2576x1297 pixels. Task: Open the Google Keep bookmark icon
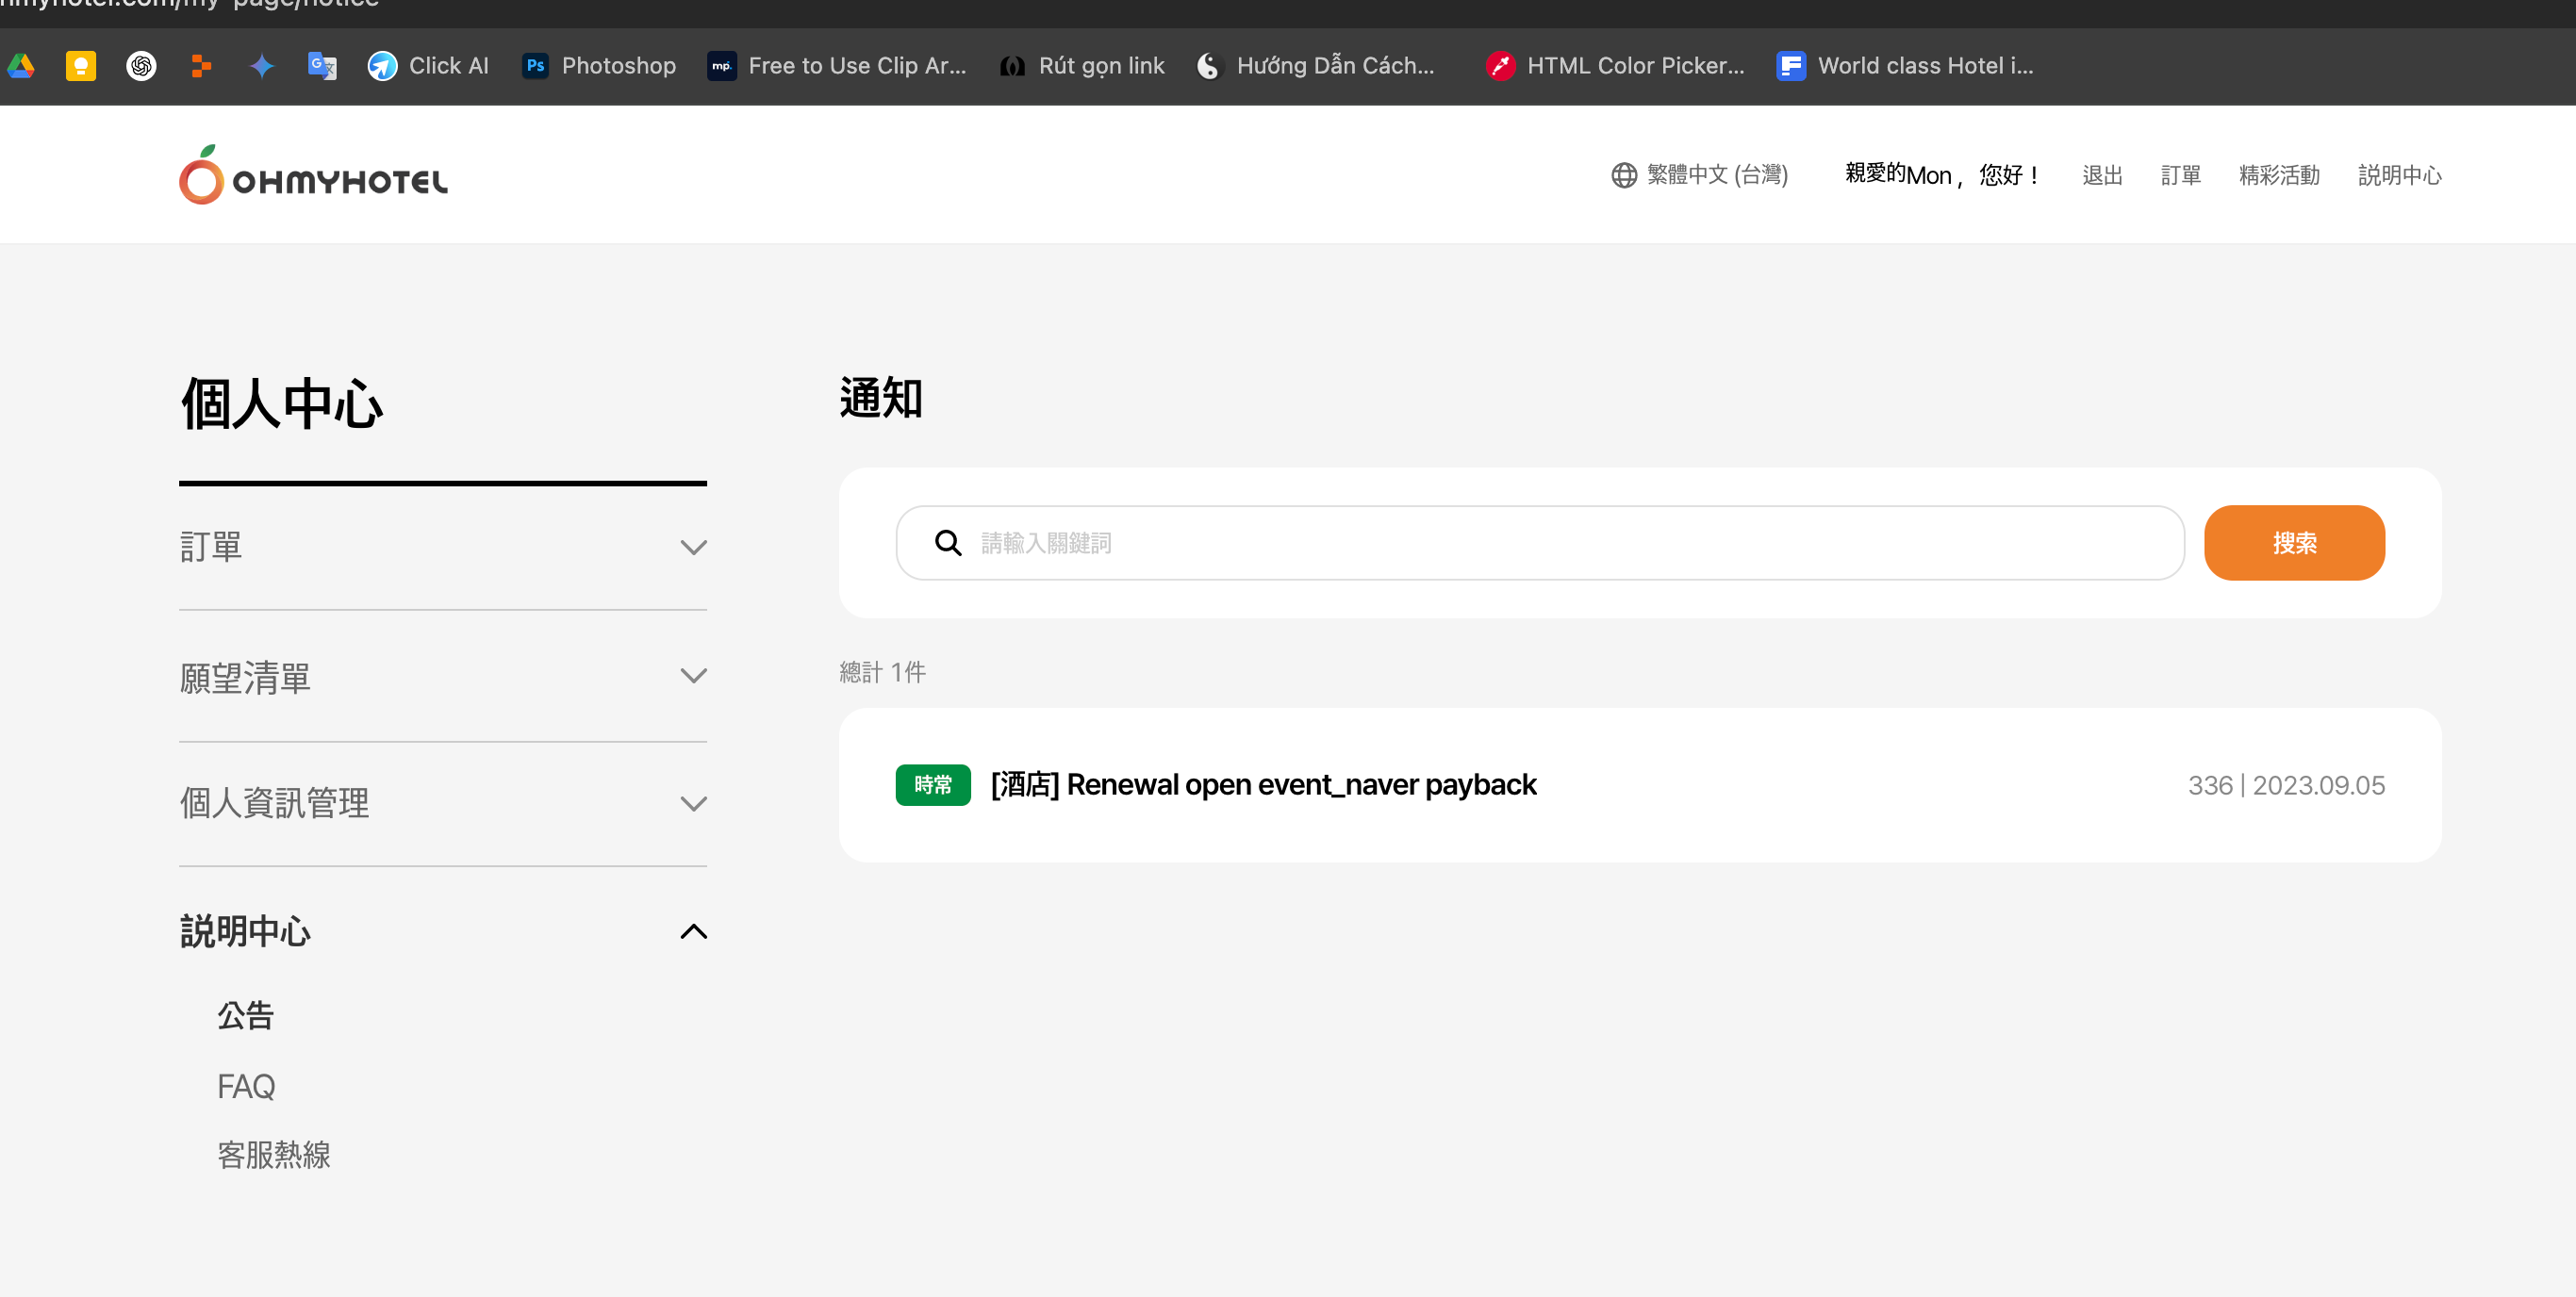tap(81, 66)
